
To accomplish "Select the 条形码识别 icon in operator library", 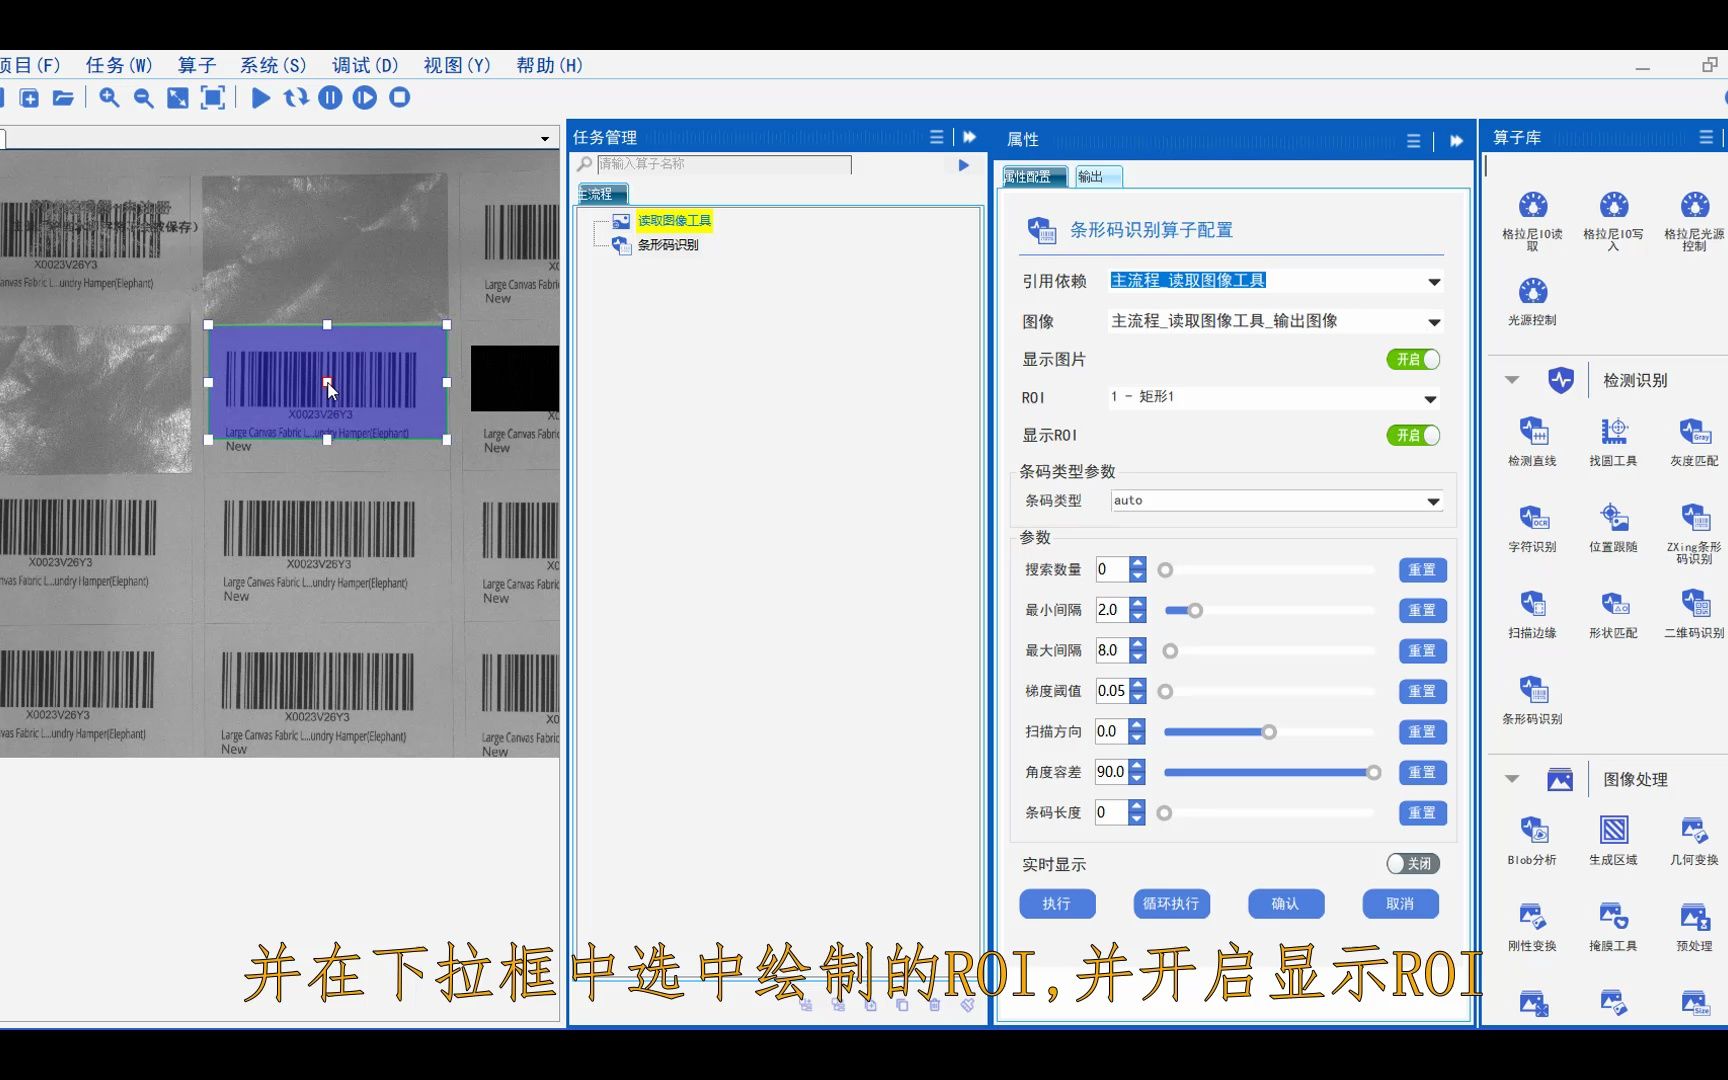I will coord(1533,690).
